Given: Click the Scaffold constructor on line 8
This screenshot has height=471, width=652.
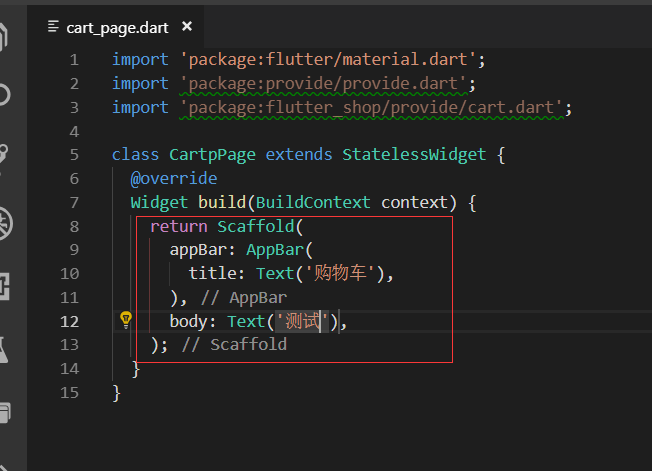Looking at the screenshot, I should tap(256, 227).
